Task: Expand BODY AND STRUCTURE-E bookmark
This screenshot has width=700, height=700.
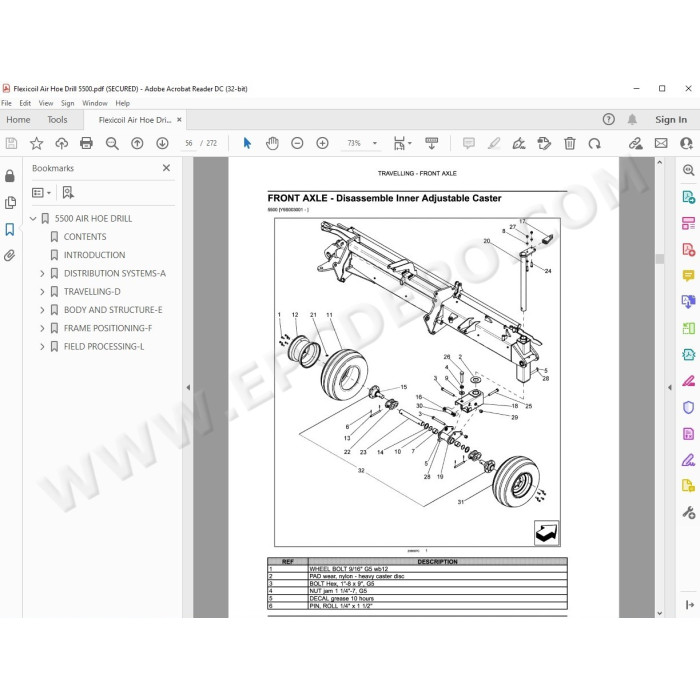Action: click(42, 310)
